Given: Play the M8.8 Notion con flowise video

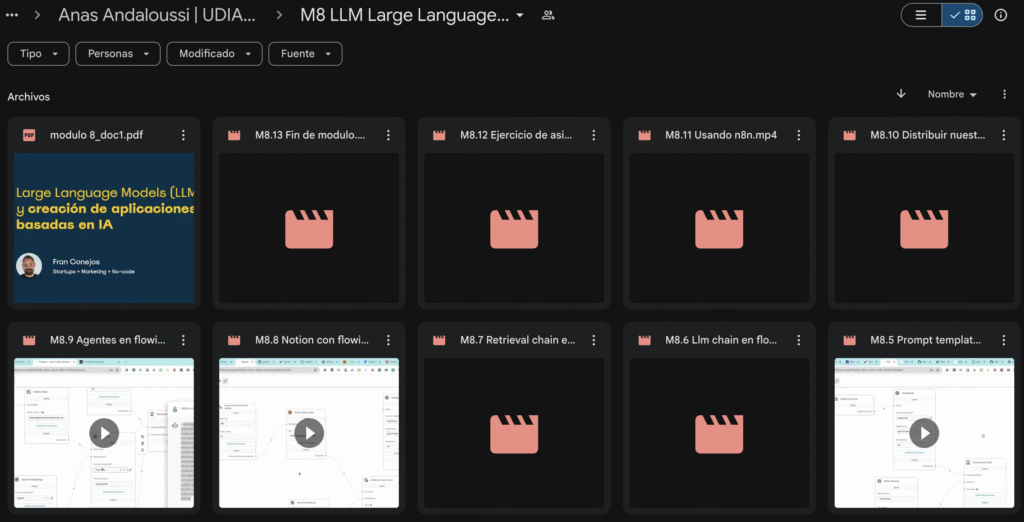Looking at the screenshot, I should (x=309, y=433).
